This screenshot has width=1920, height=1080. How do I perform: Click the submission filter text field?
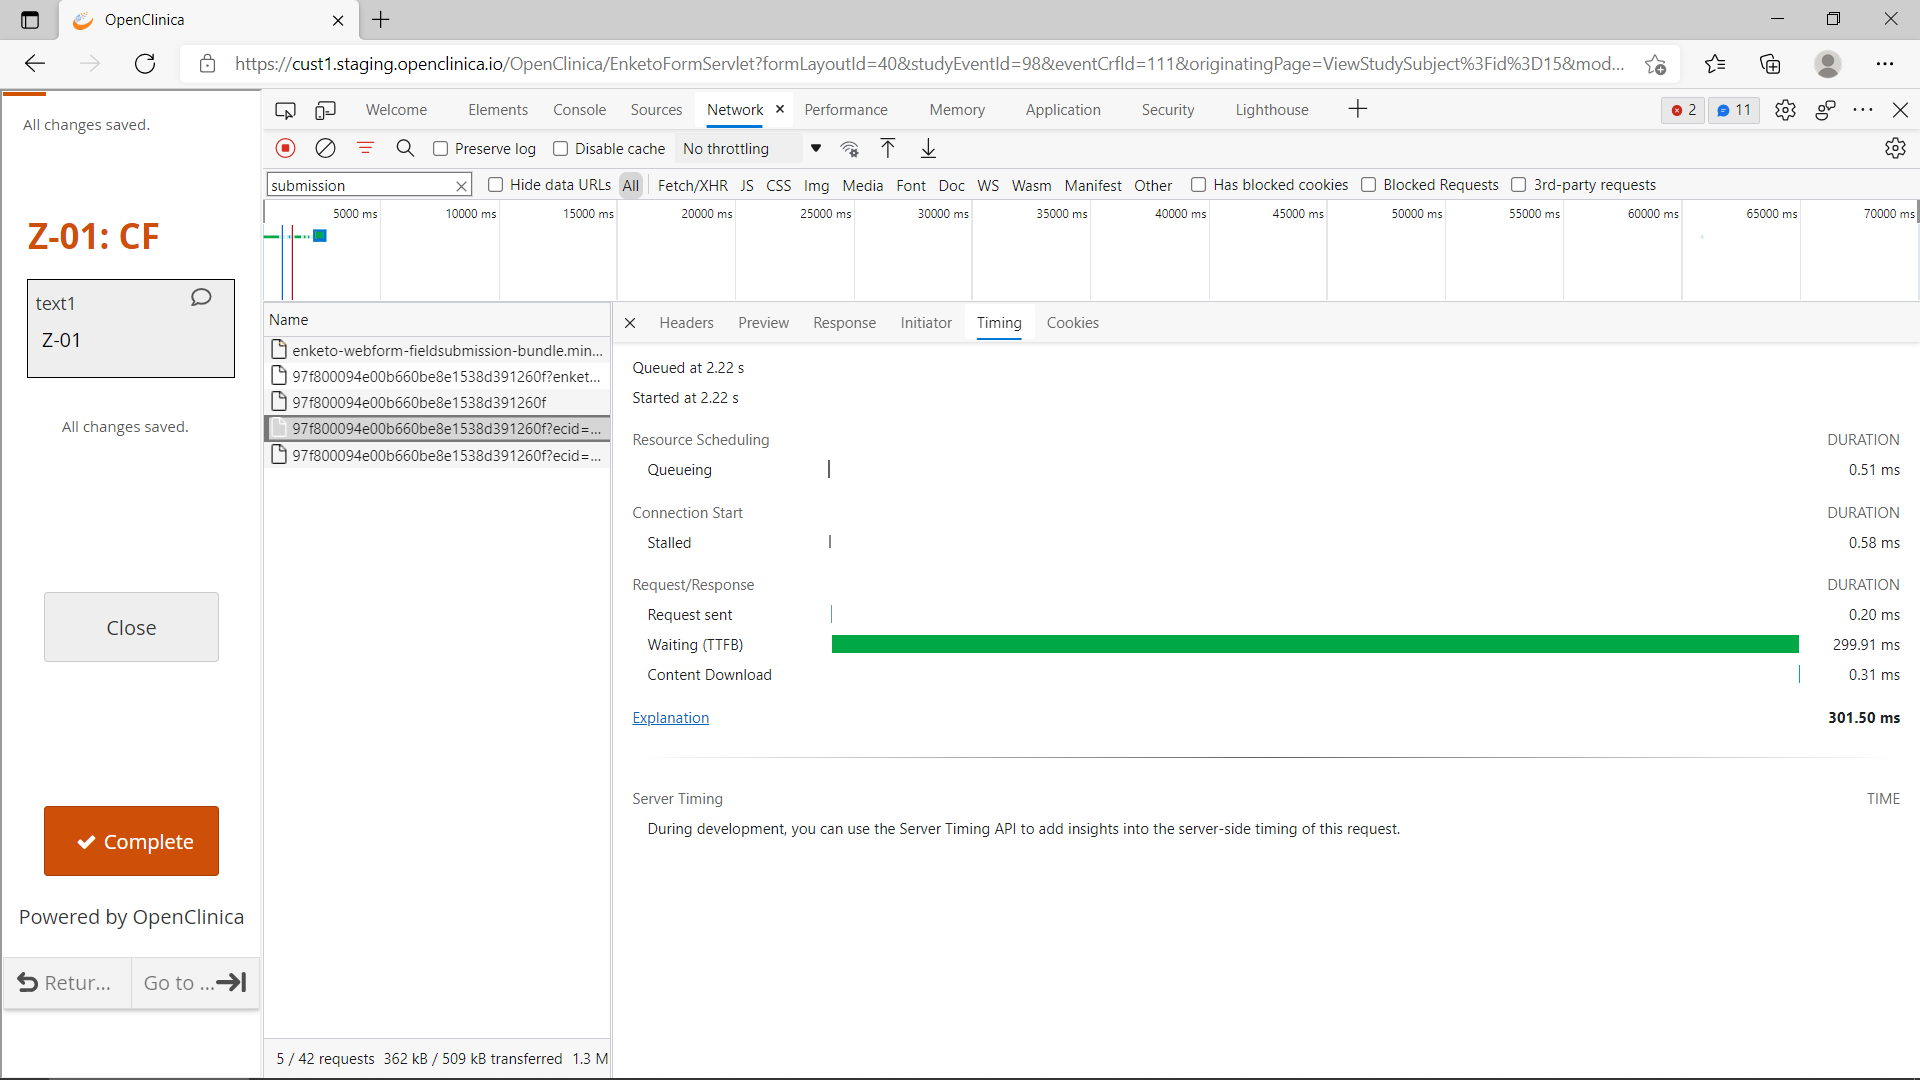point(360,185)
